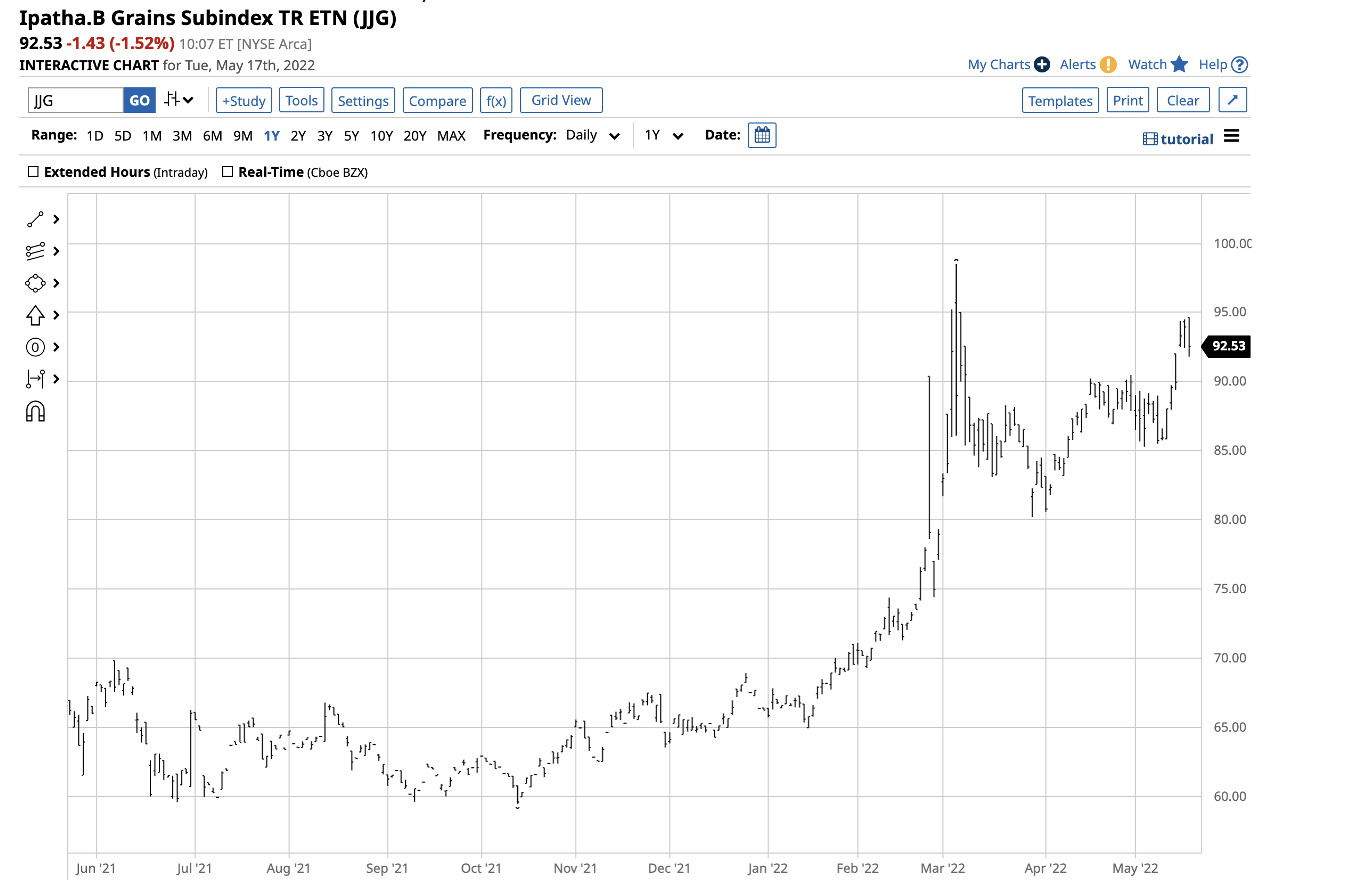Click the Watch link

click(x=1147, y=64)
